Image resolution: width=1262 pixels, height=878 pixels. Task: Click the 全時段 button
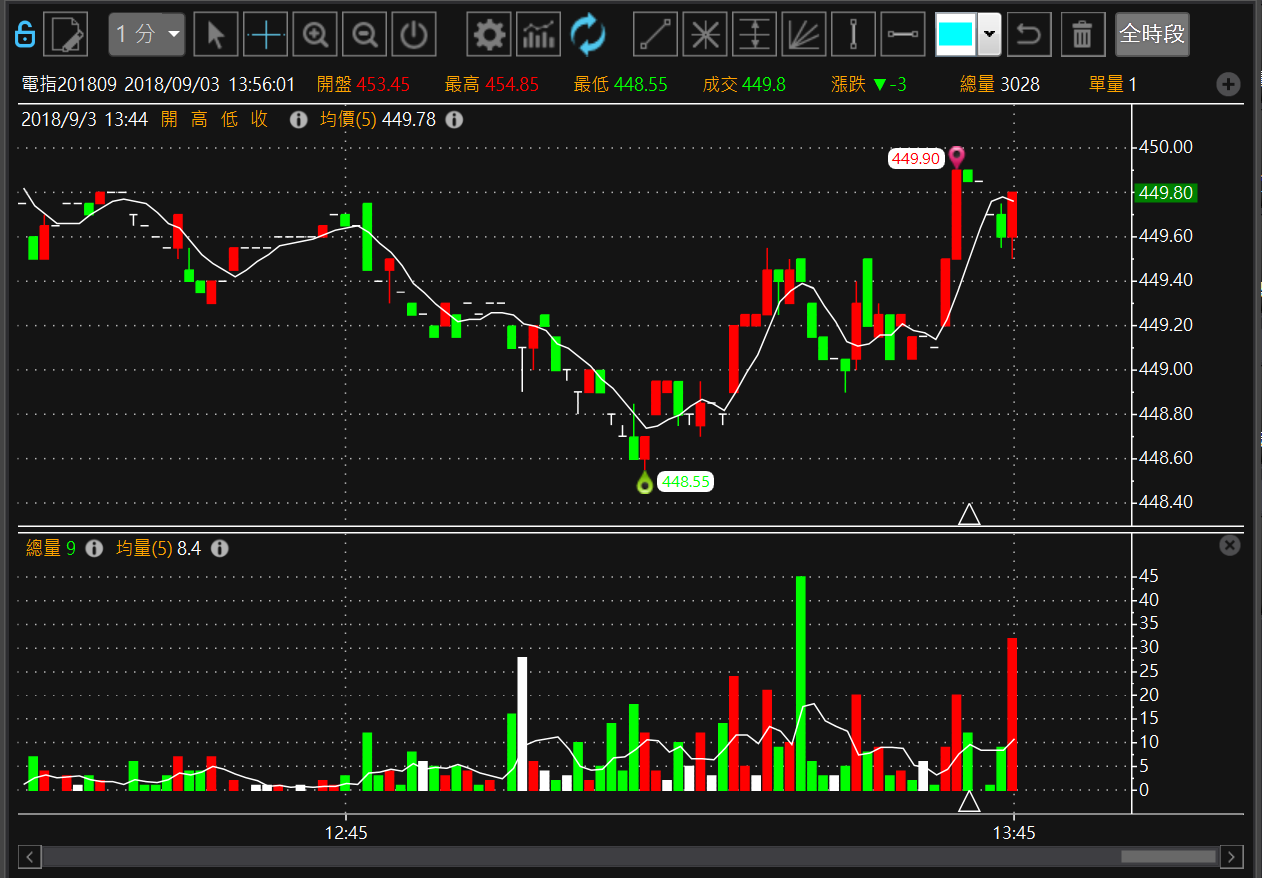tap(1152, 35)
